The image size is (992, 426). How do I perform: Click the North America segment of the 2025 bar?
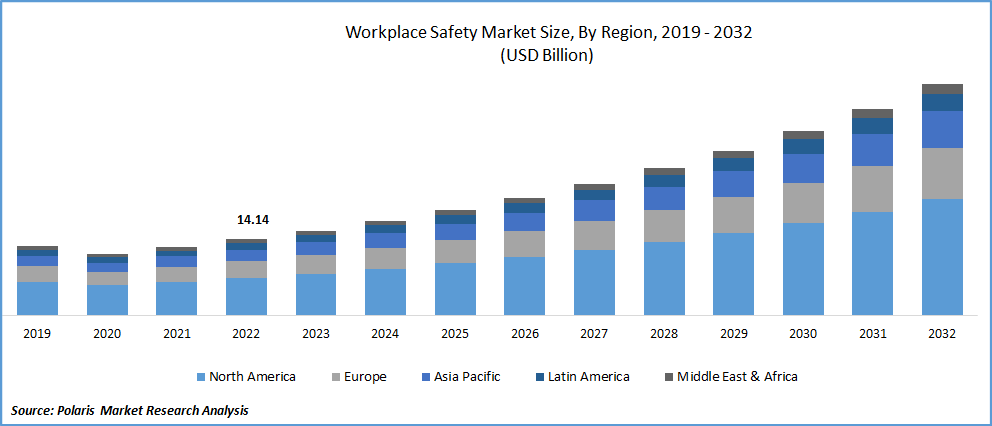[455, 289]
